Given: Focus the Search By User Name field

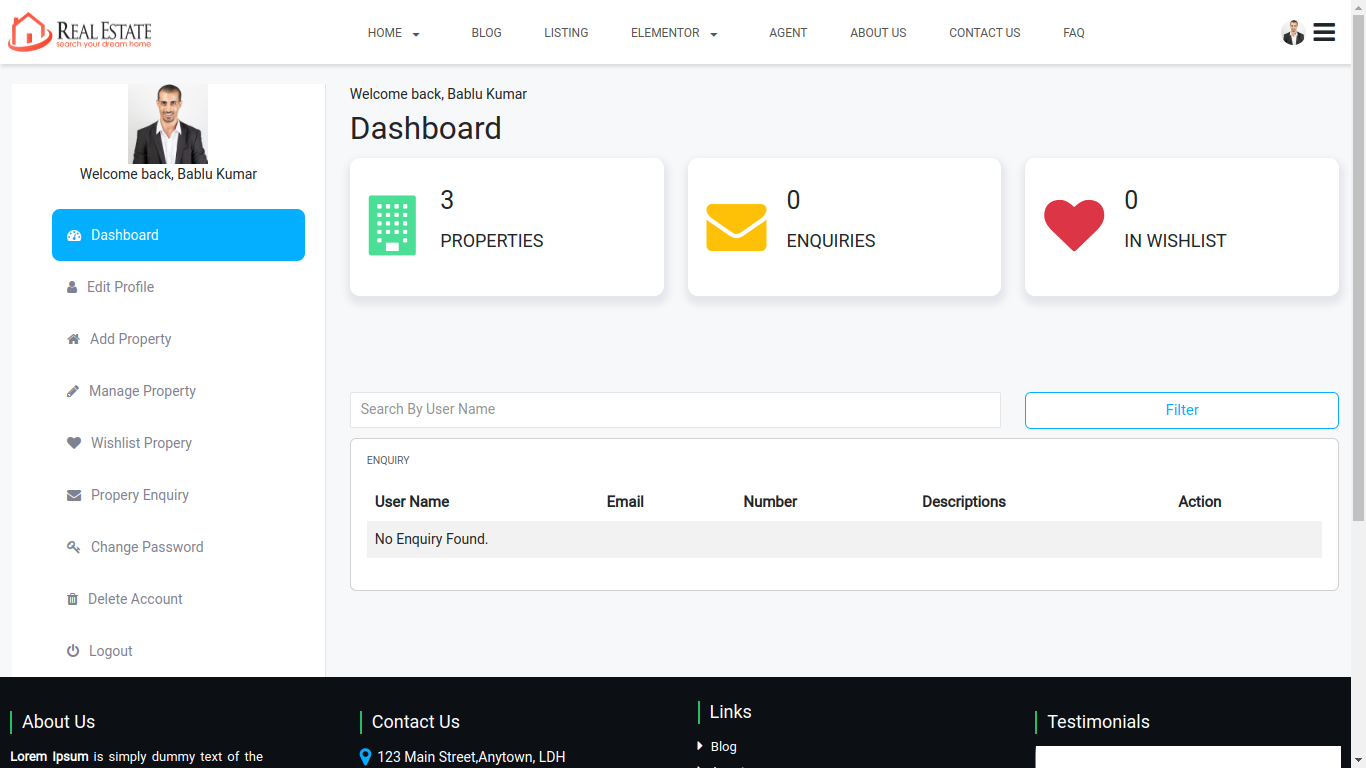Looking at the screenshot, I should [675, 410].
